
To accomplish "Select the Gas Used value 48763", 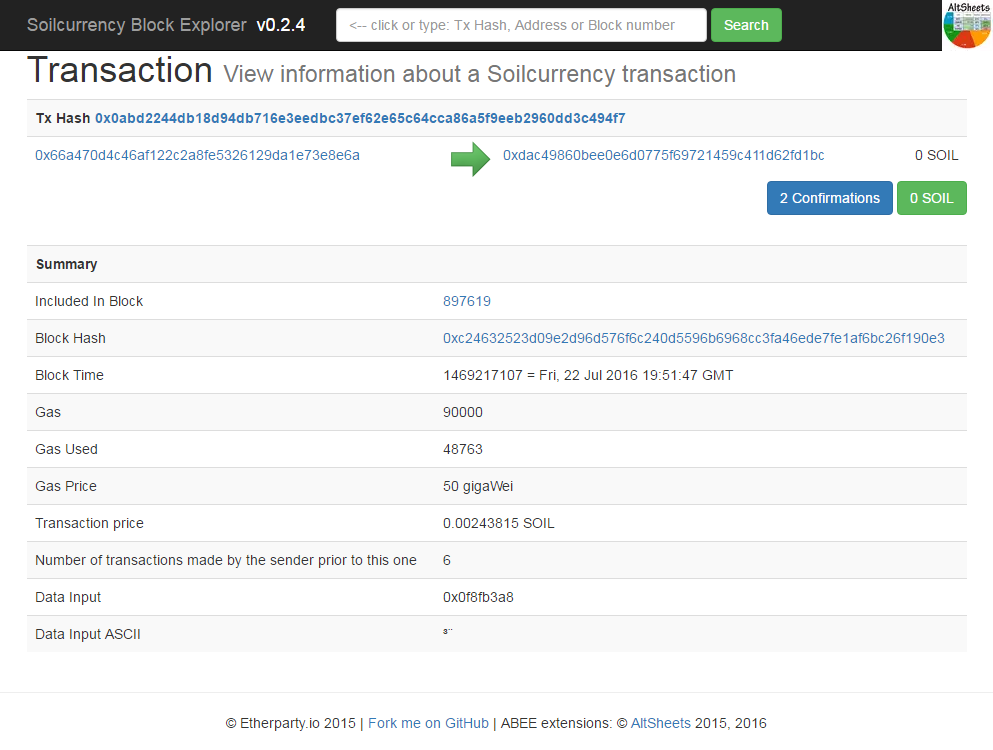I will tap(462, 449).
